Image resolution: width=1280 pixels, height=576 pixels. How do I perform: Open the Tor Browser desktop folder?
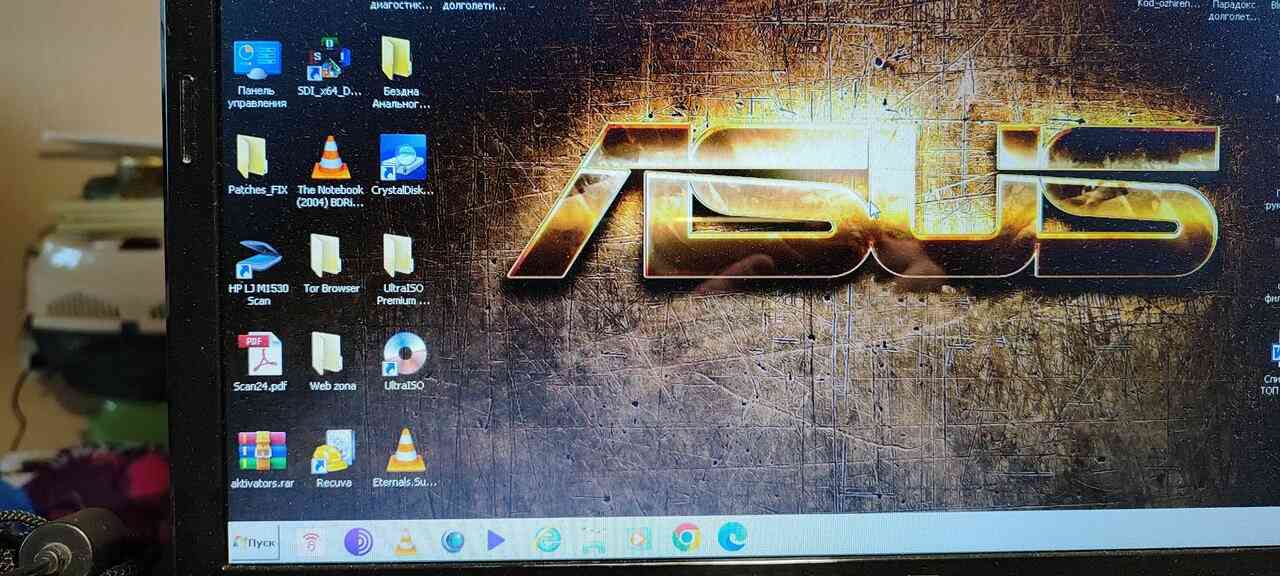tap(331, 265)
